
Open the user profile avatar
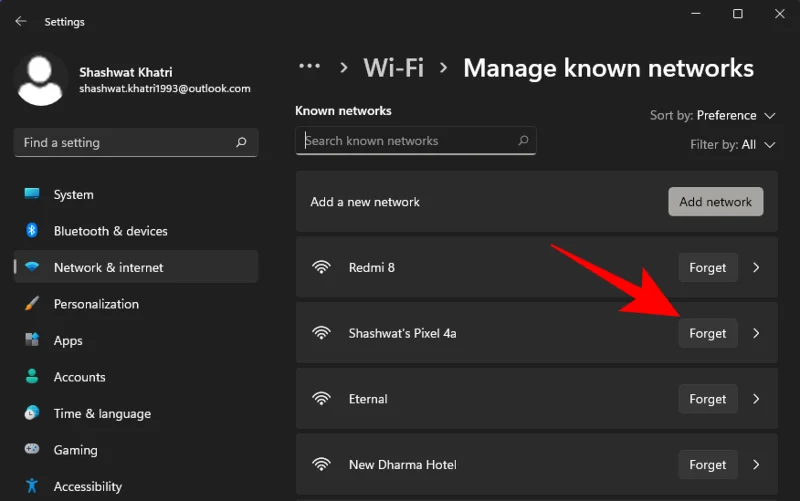point(40,81)
